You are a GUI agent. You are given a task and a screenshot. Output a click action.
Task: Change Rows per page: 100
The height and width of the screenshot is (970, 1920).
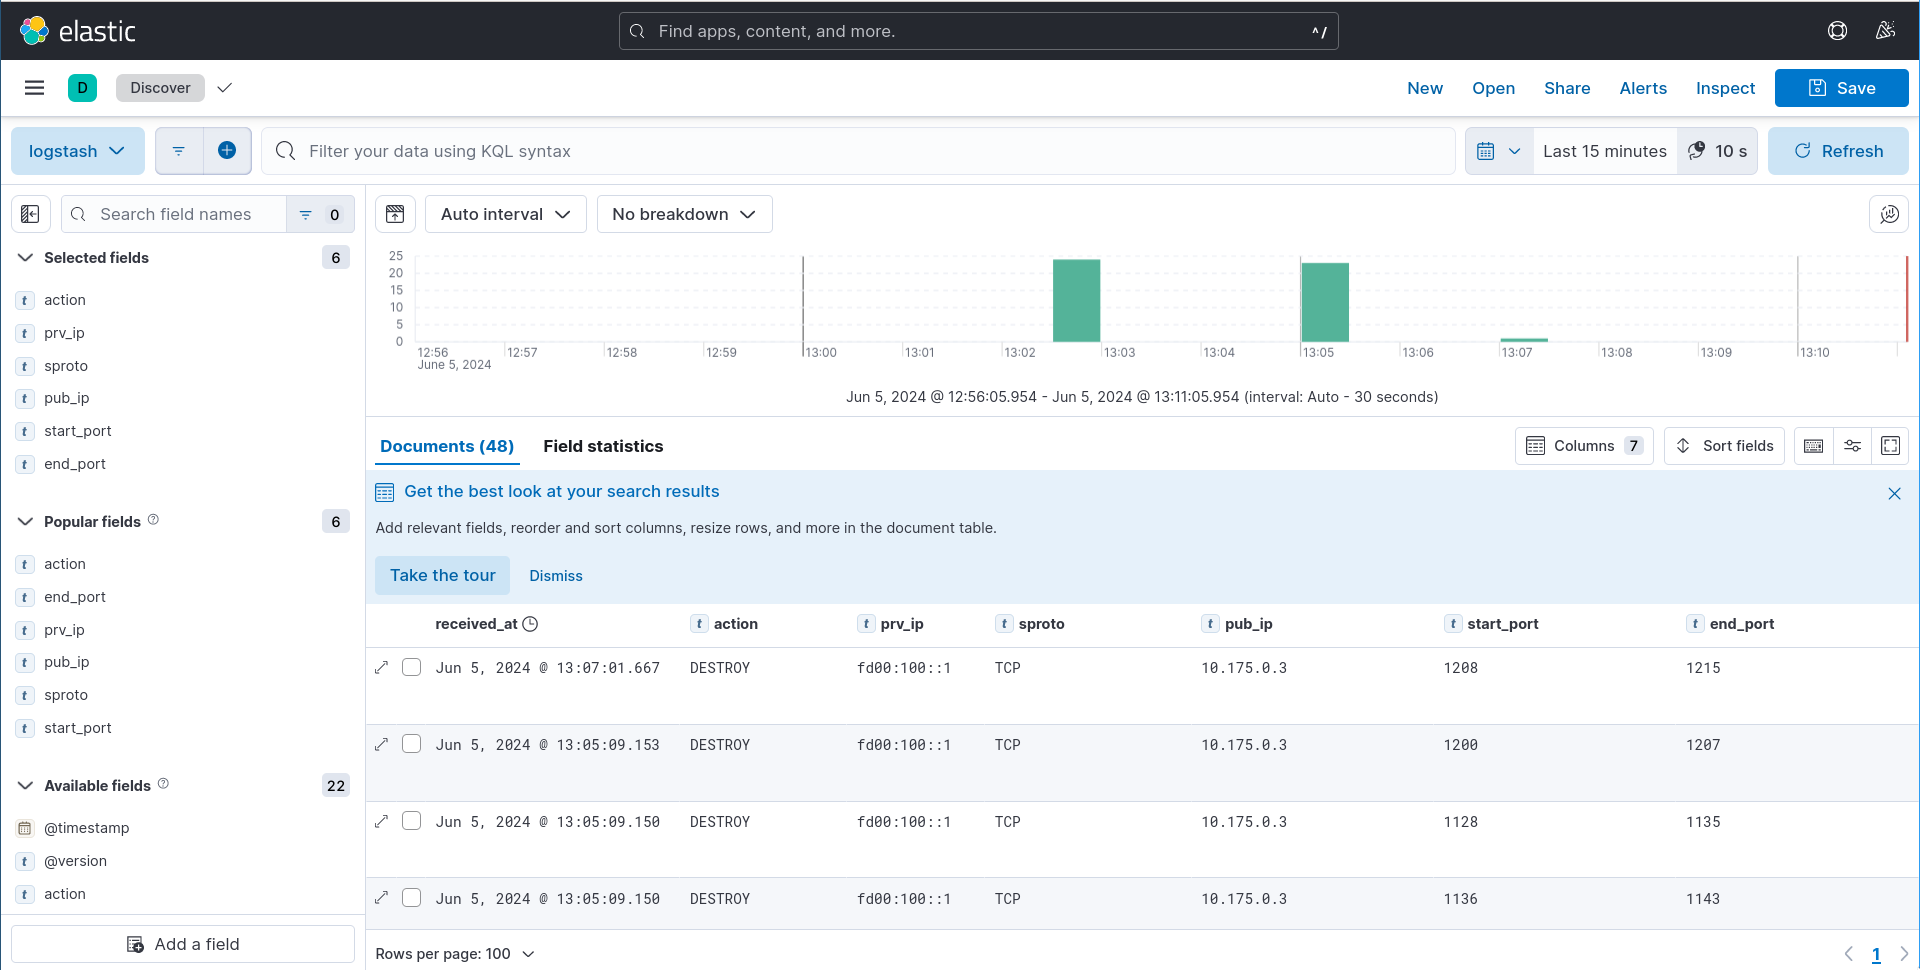pos(455,954)
